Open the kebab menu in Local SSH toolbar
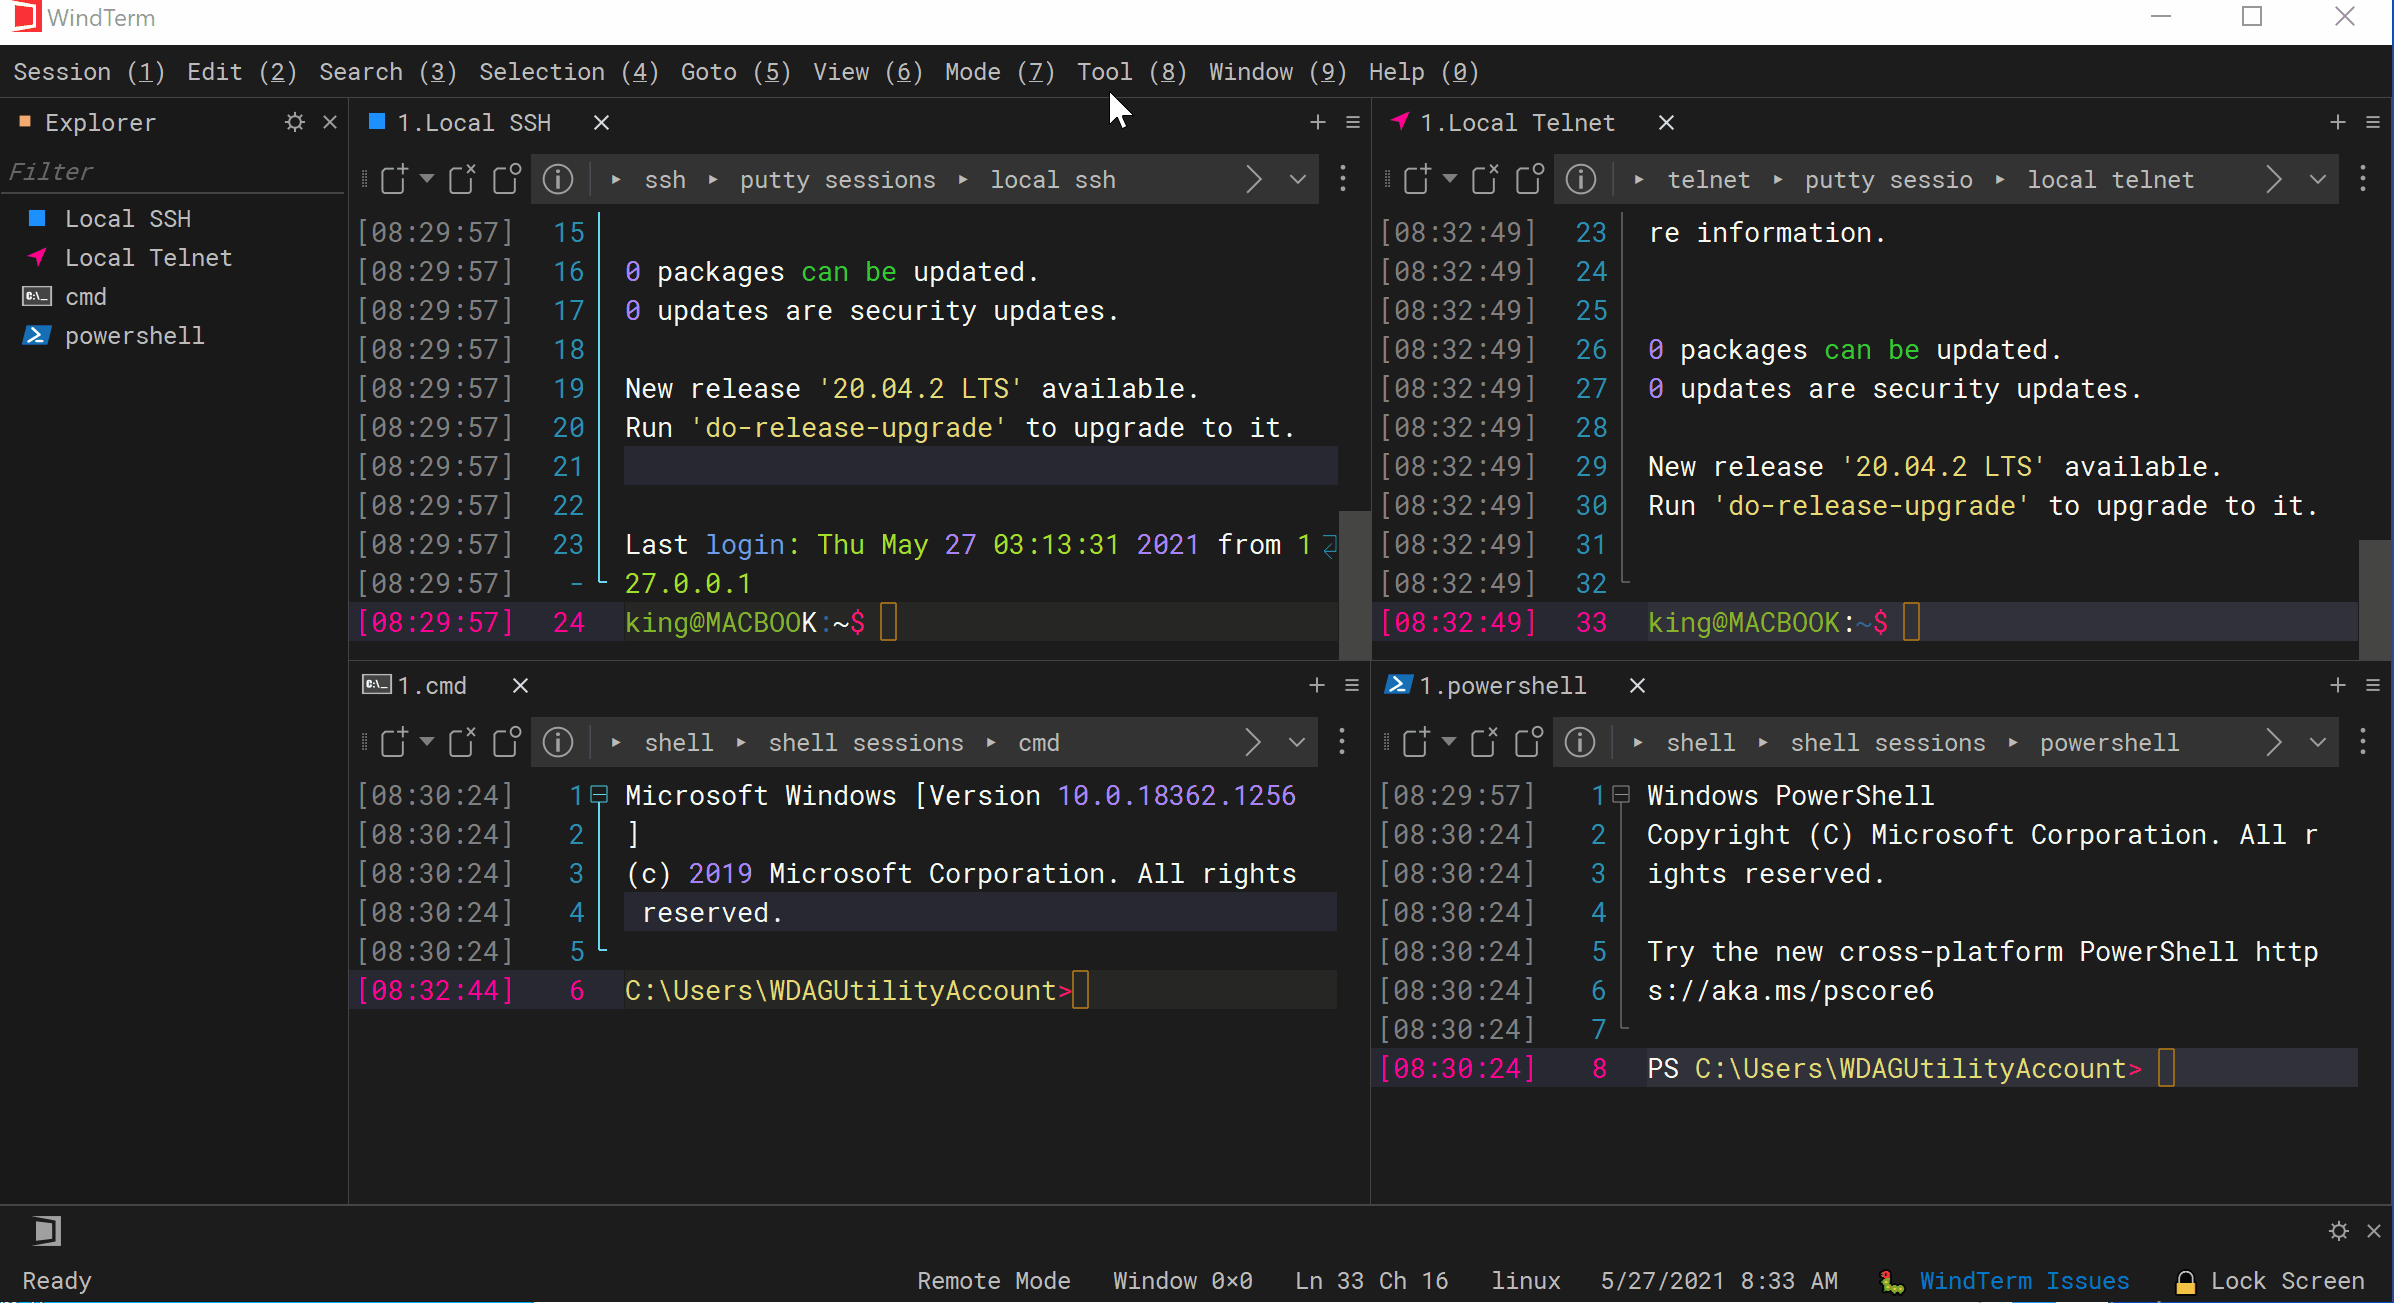2394x1303 pixels. tap(1343, 180)
